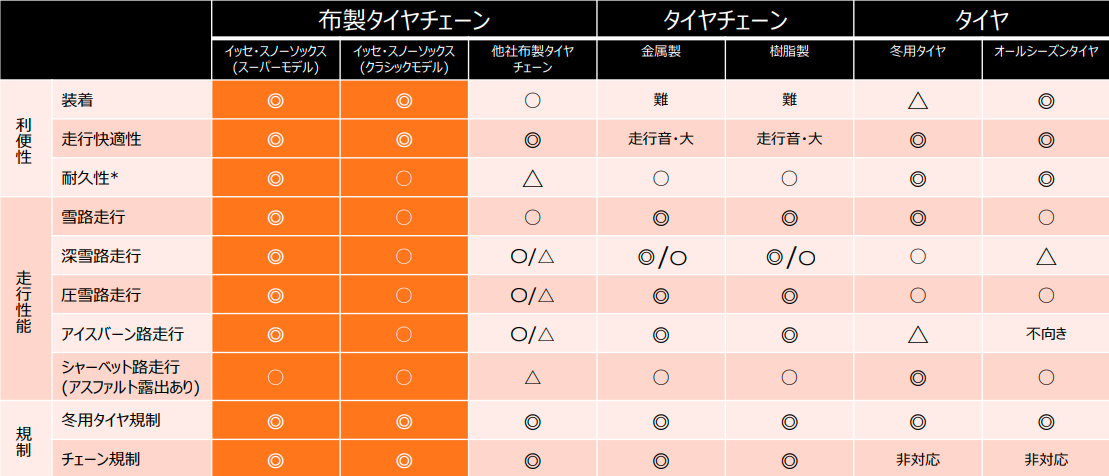Click the 不向き cell for オールシーズンタイヤ

[1046, 335]
